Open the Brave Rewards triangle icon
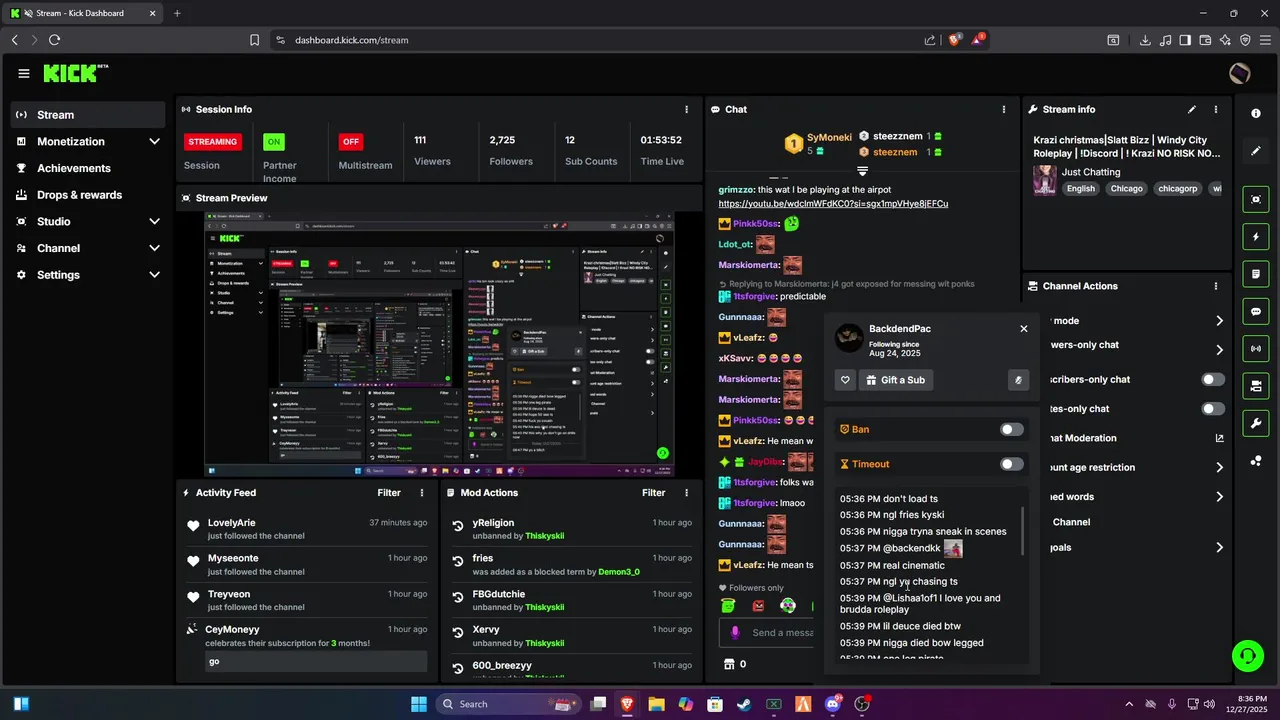 click(979, 40)
